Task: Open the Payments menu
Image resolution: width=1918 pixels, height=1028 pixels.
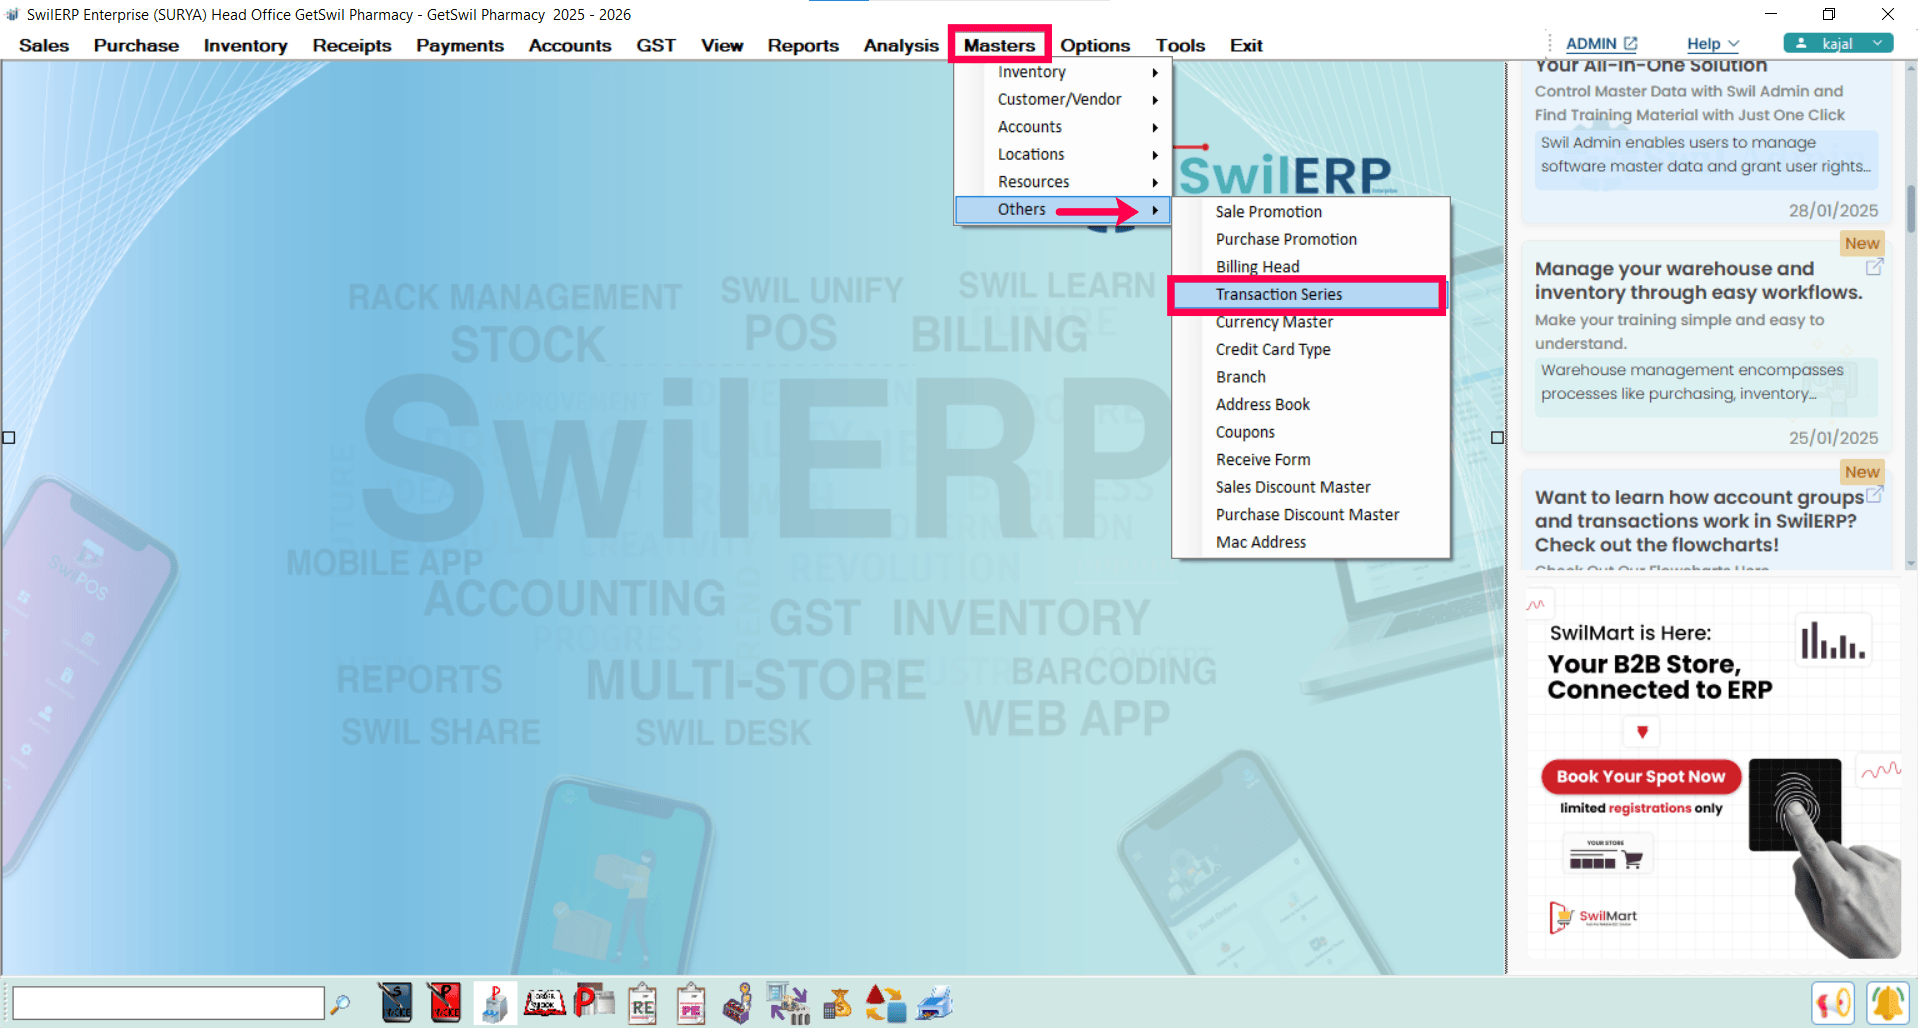Action: [460, 45]
